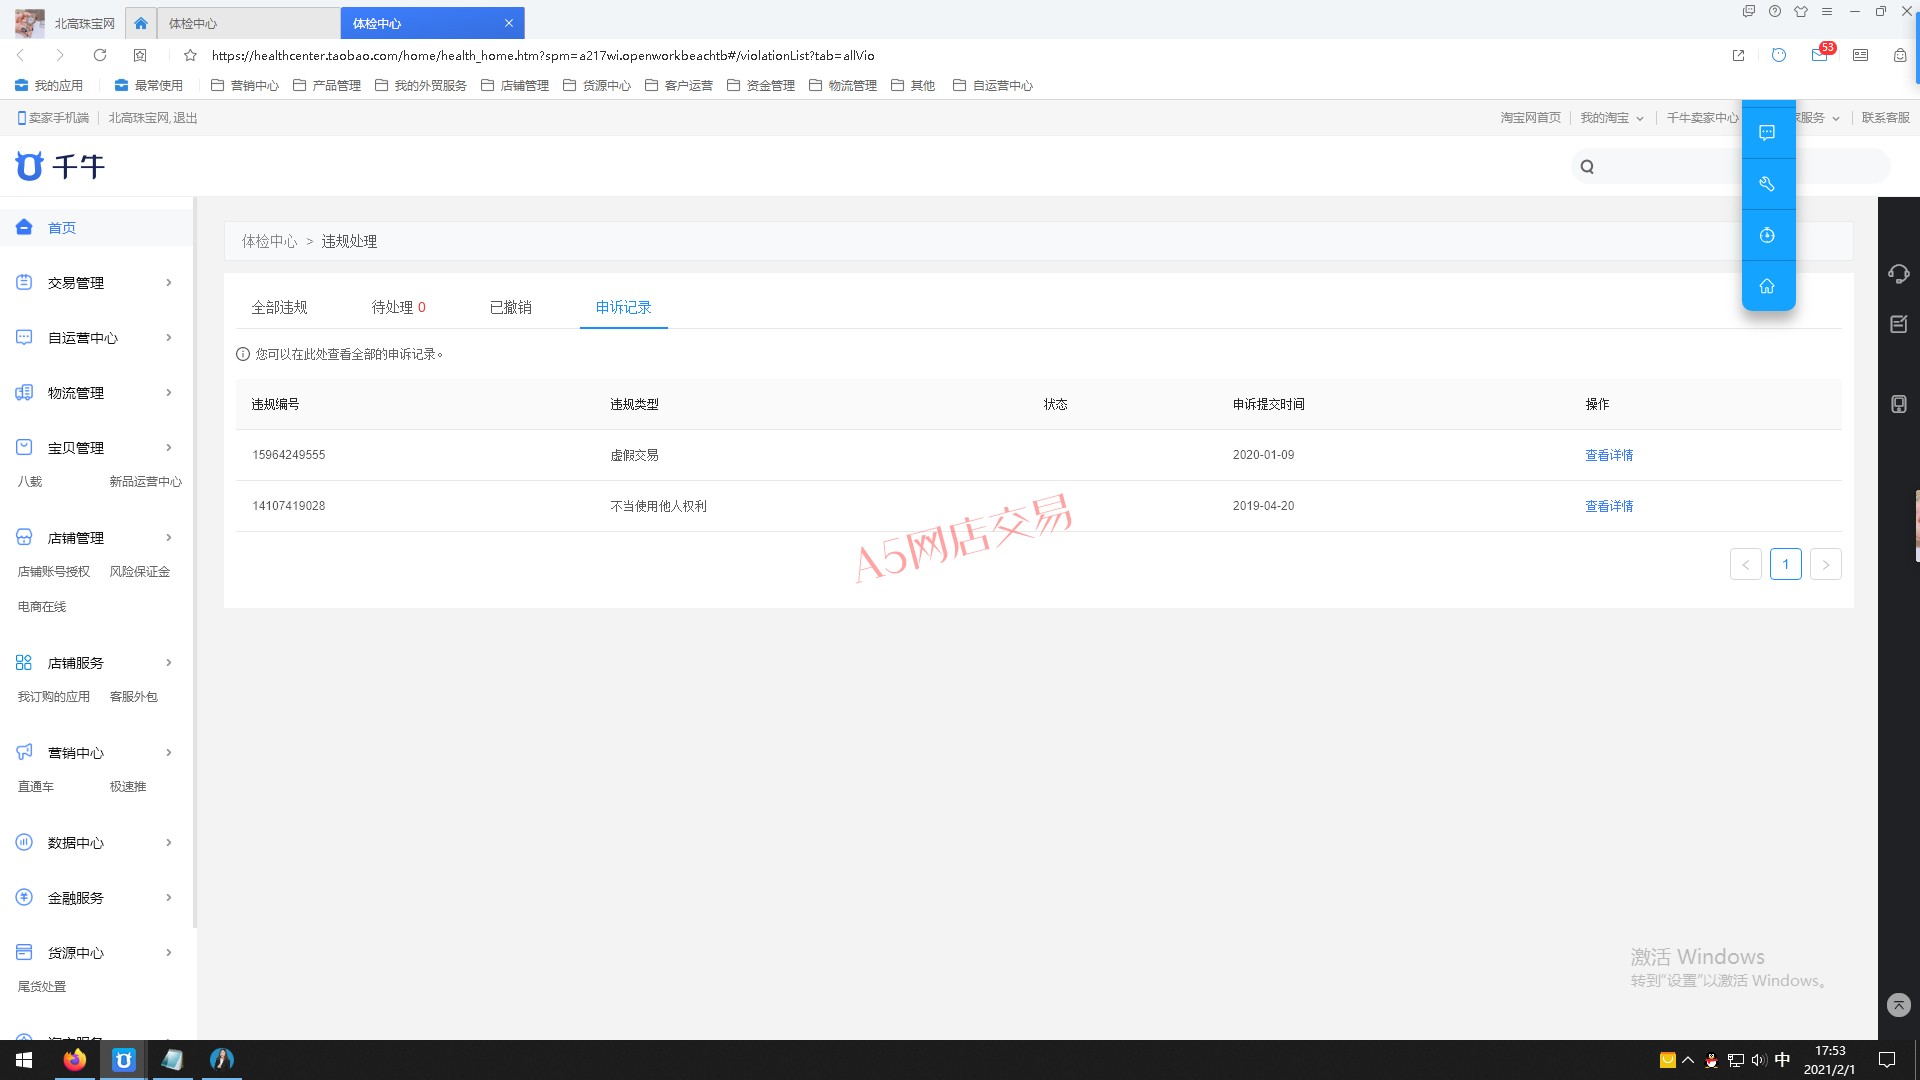Click the back-to-top arrow button

[x=1898, y=1005]
